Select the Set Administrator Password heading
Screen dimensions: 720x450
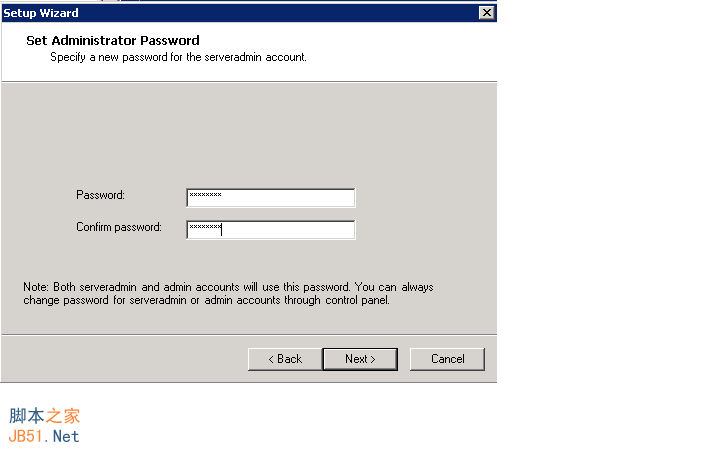coord(112,41)
